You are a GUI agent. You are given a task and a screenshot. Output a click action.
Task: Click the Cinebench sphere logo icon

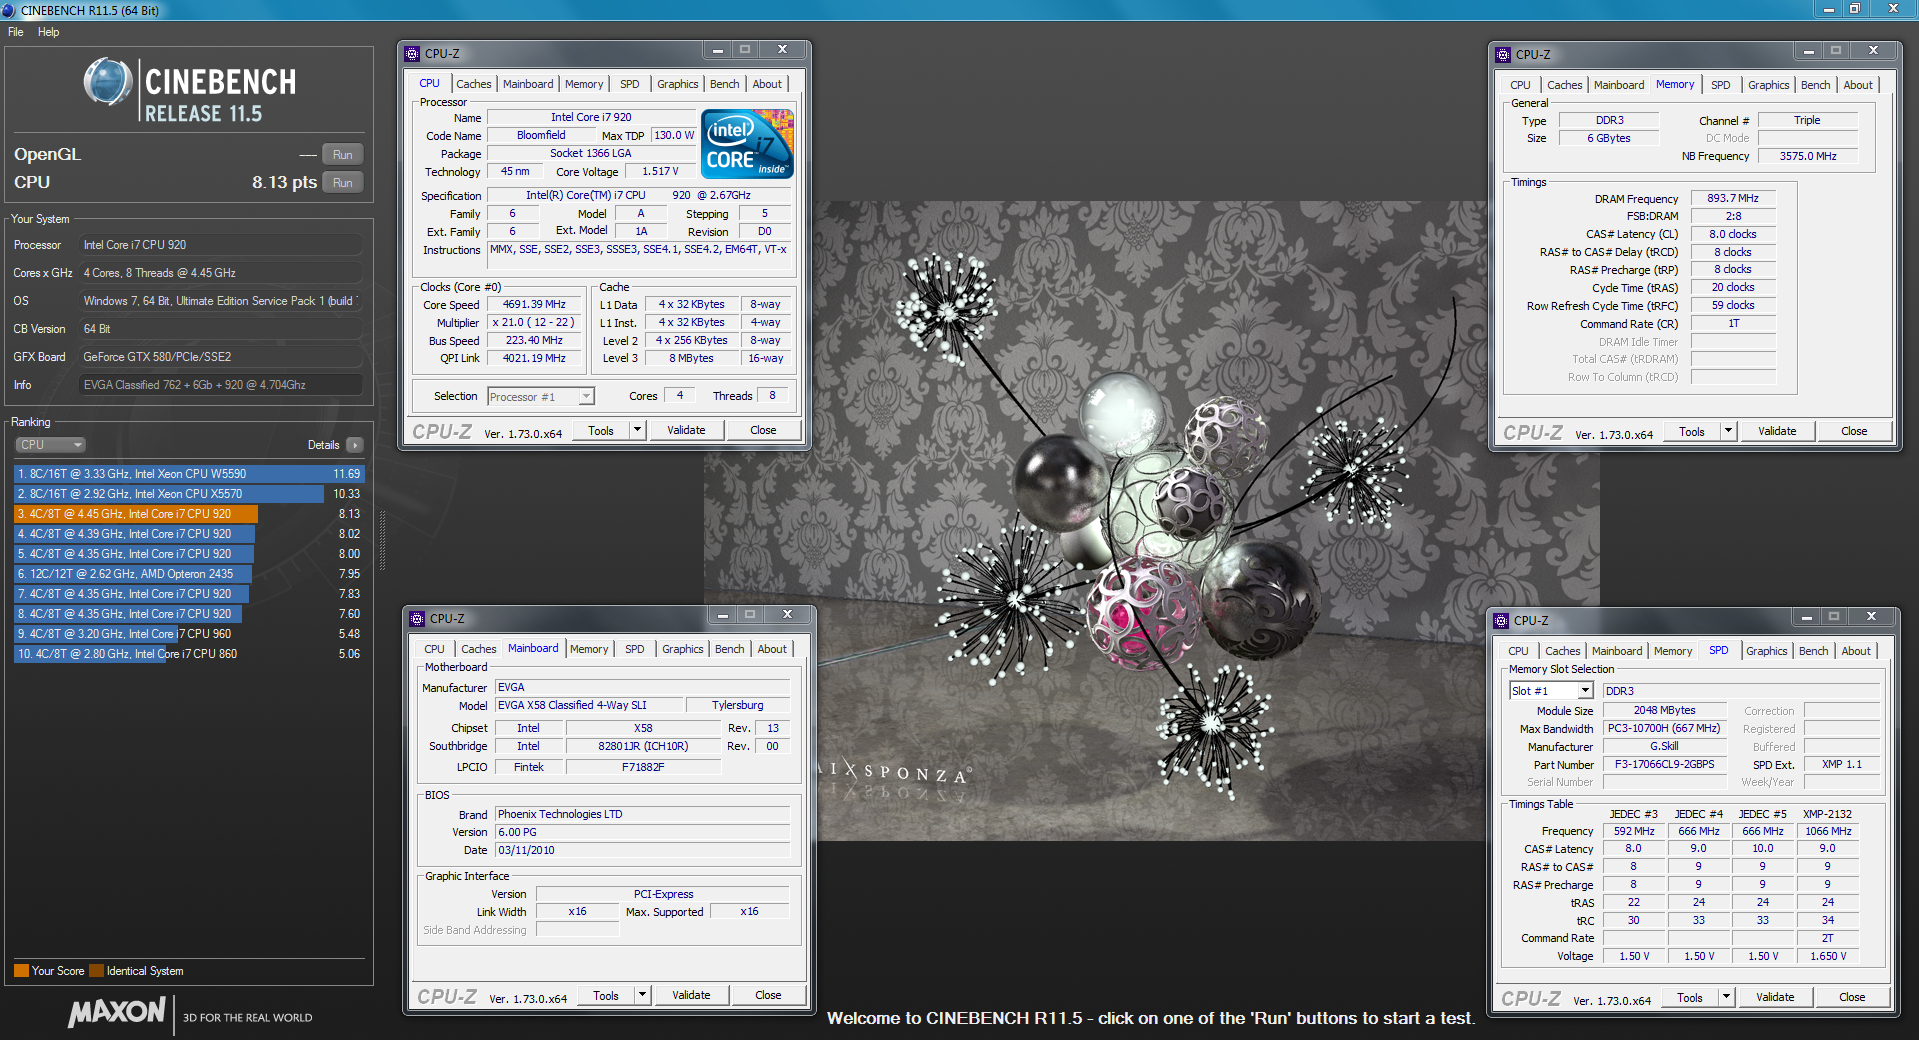[x=108, y=82]
